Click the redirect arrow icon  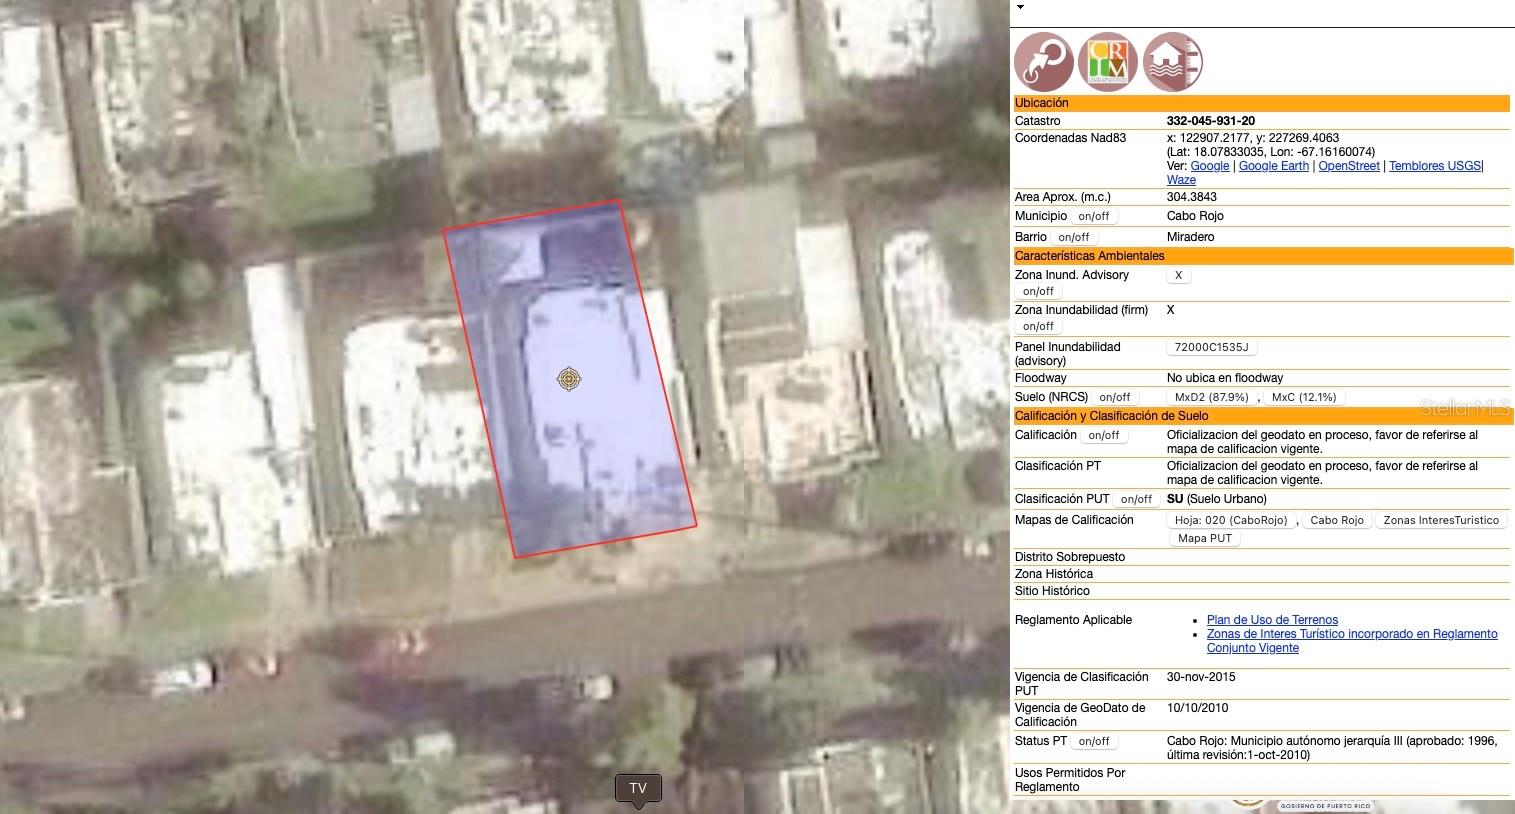point(1043,62)
